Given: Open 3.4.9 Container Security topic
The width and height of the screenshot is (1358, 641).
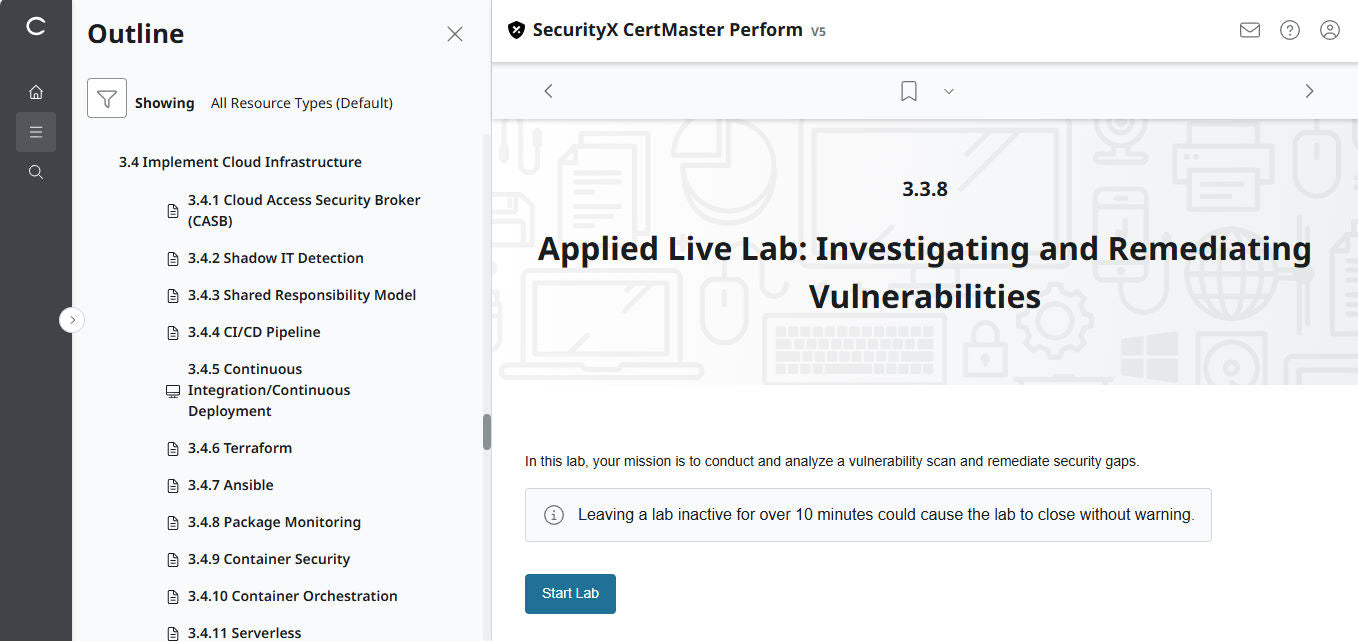Looking at the screenshot, I should point(269,558).
